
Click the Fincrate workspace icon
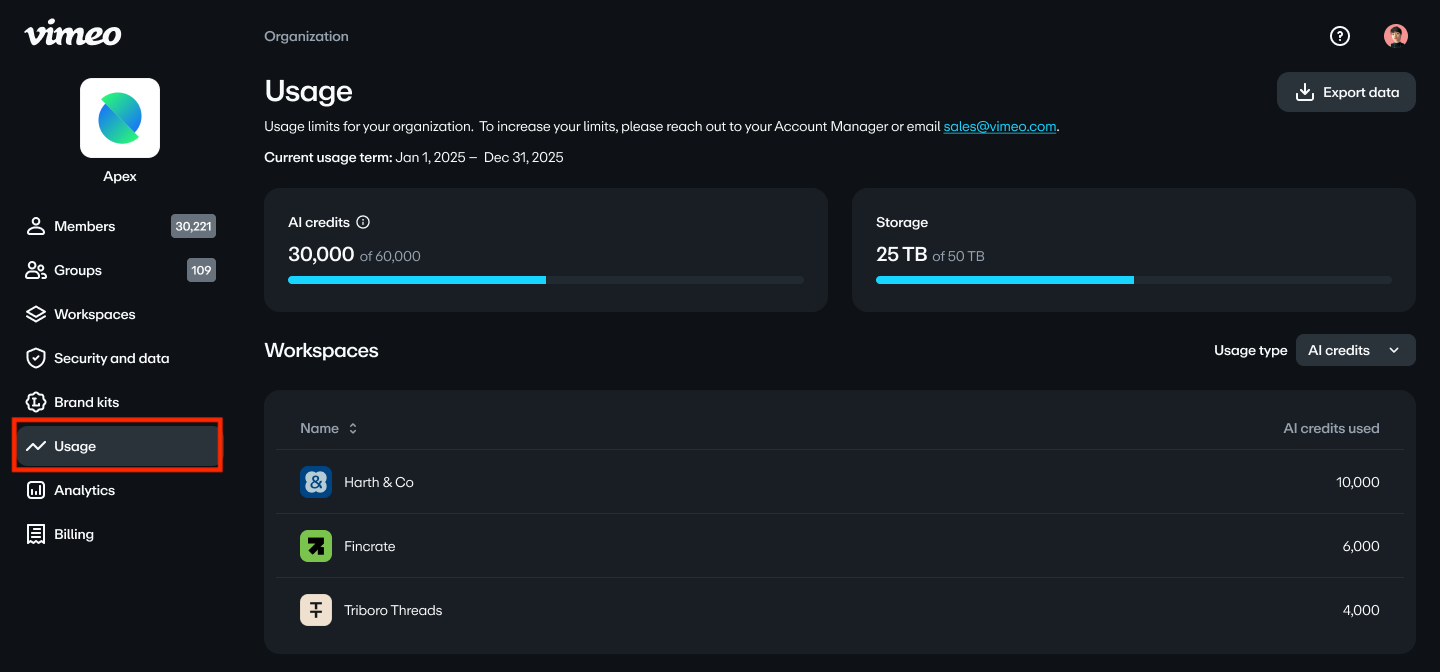pyautogui.click(x=316, y=546)
